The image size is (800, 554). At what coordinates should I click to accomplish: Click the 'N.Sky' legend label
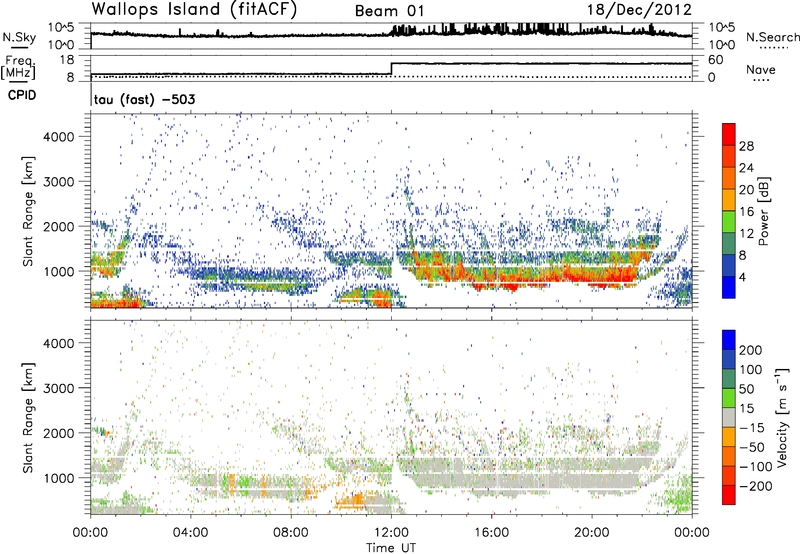[19, 37]
